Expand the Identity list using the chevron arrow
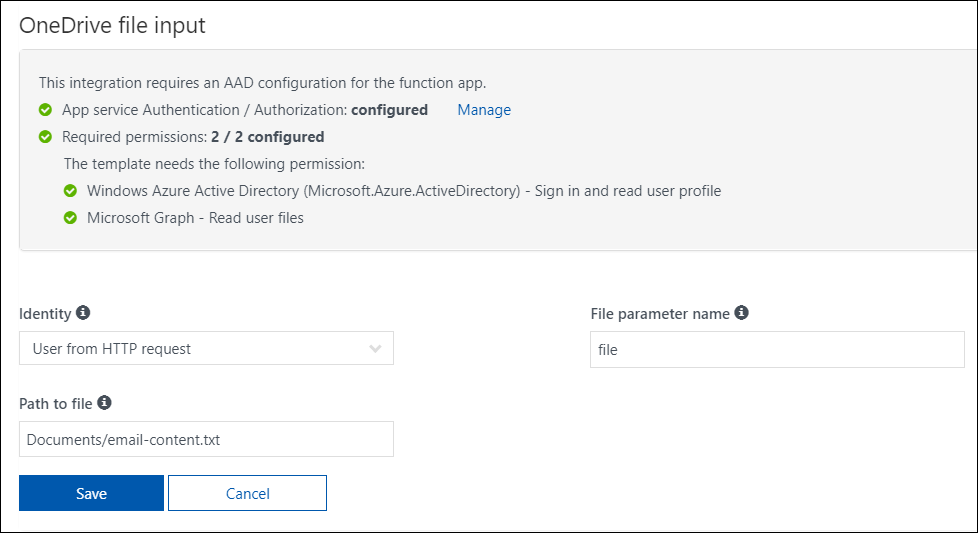This screenshot has width=978, height=533. (375, 349)
